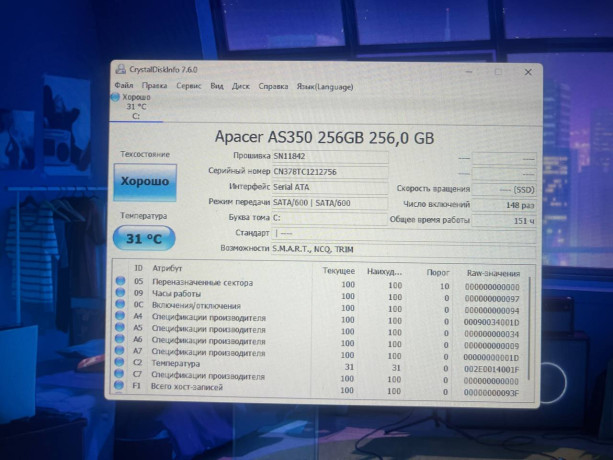Click status icon for attribute 05
The image size is (613, 460).
click(120, 281)
